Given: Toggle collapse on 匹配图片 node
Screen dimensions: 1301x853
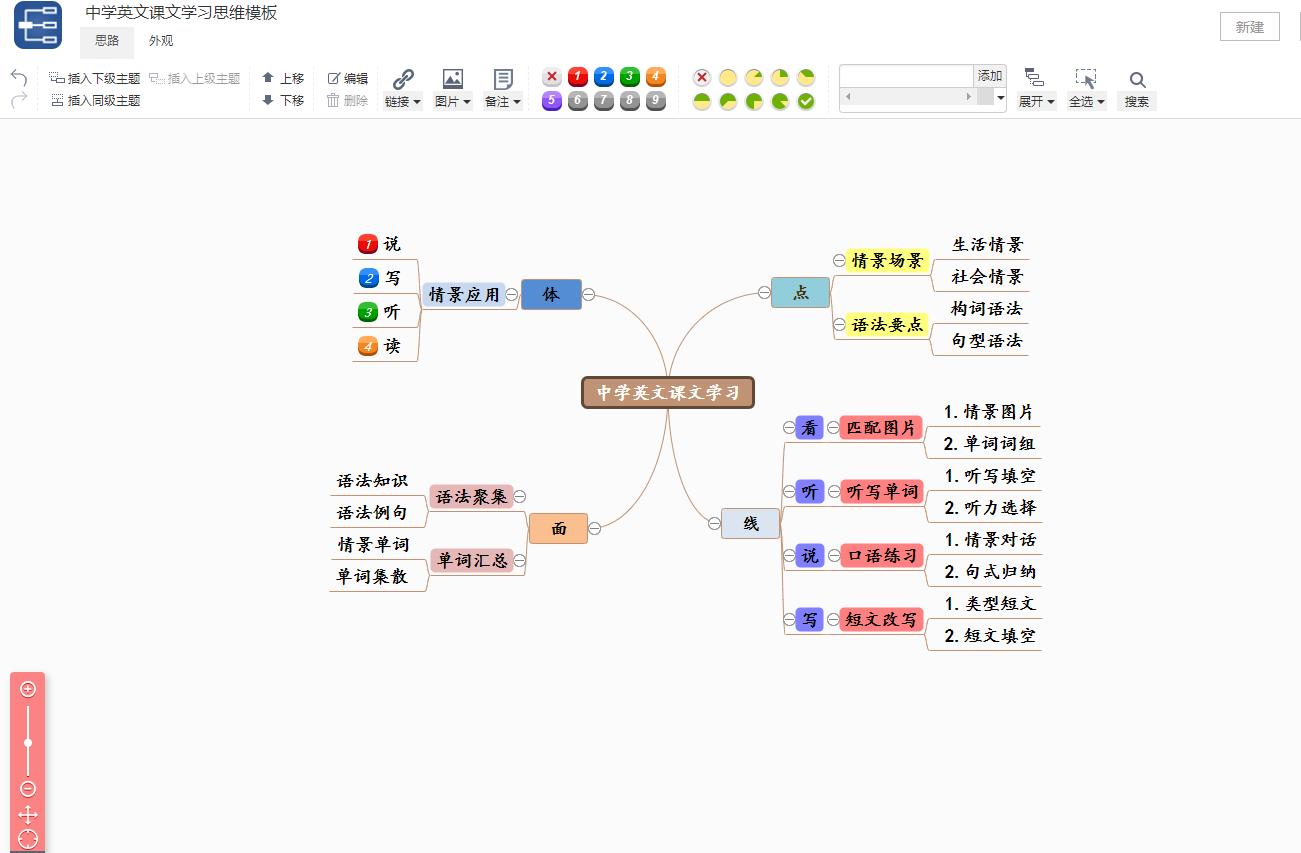Looking at the screenshot, I should (x=832, y=428).
